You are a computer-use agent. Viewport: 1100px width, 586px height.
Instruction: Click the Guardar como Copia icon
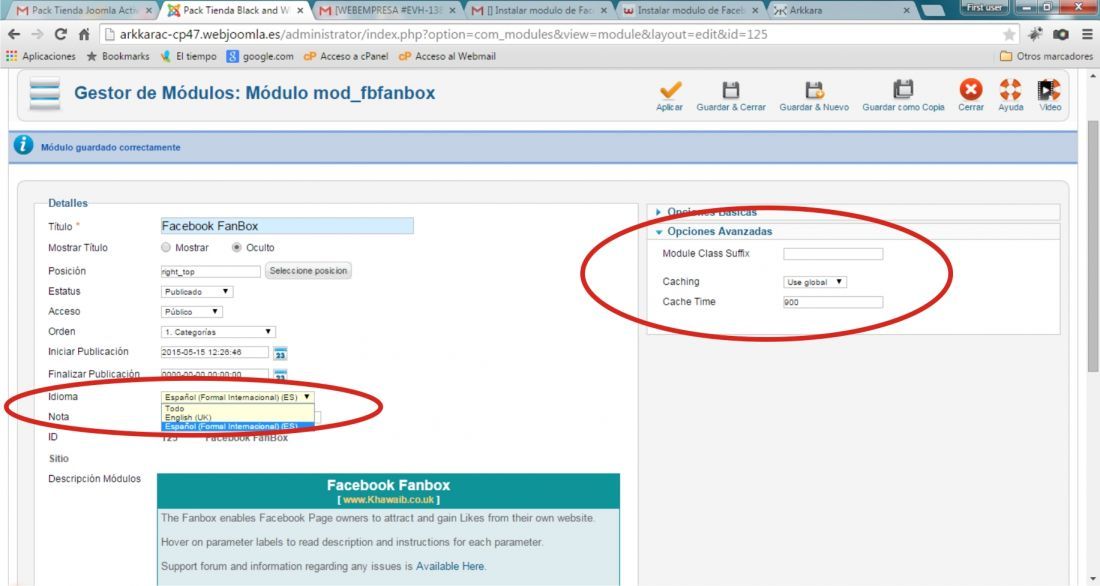(903, 89)
